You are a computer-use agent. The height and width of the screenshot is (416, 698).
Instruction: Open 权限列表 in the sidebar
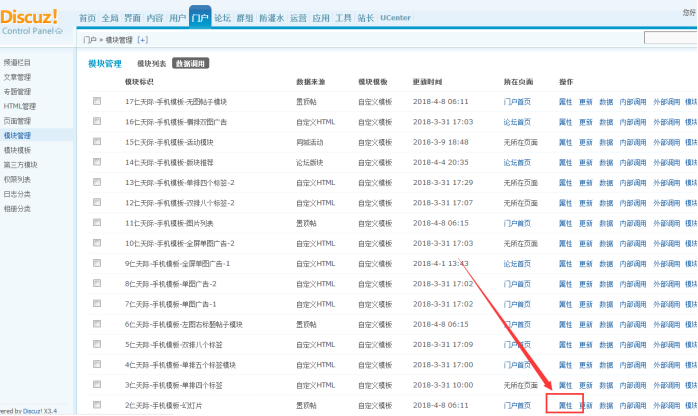(17, 179)
